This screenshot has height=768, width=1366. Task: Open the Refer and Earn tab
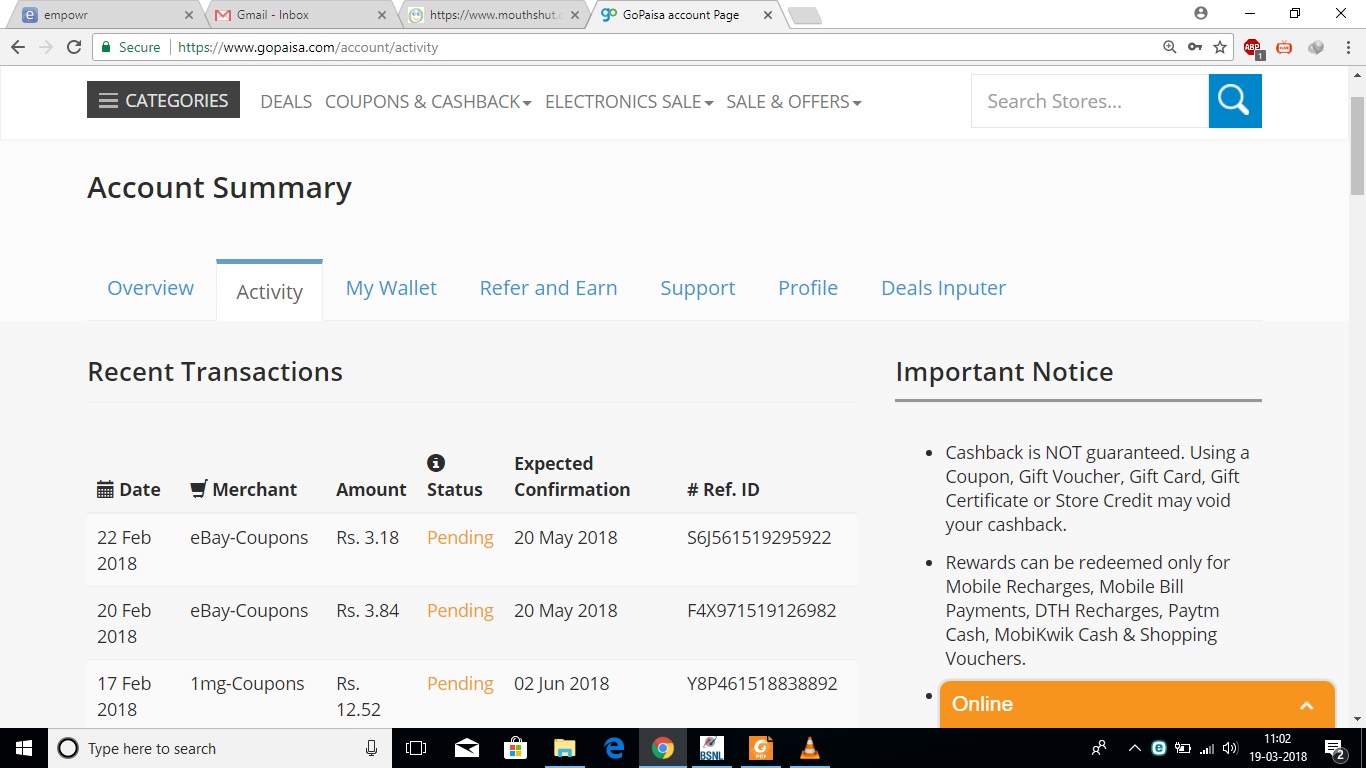click(x=548, y=288)
